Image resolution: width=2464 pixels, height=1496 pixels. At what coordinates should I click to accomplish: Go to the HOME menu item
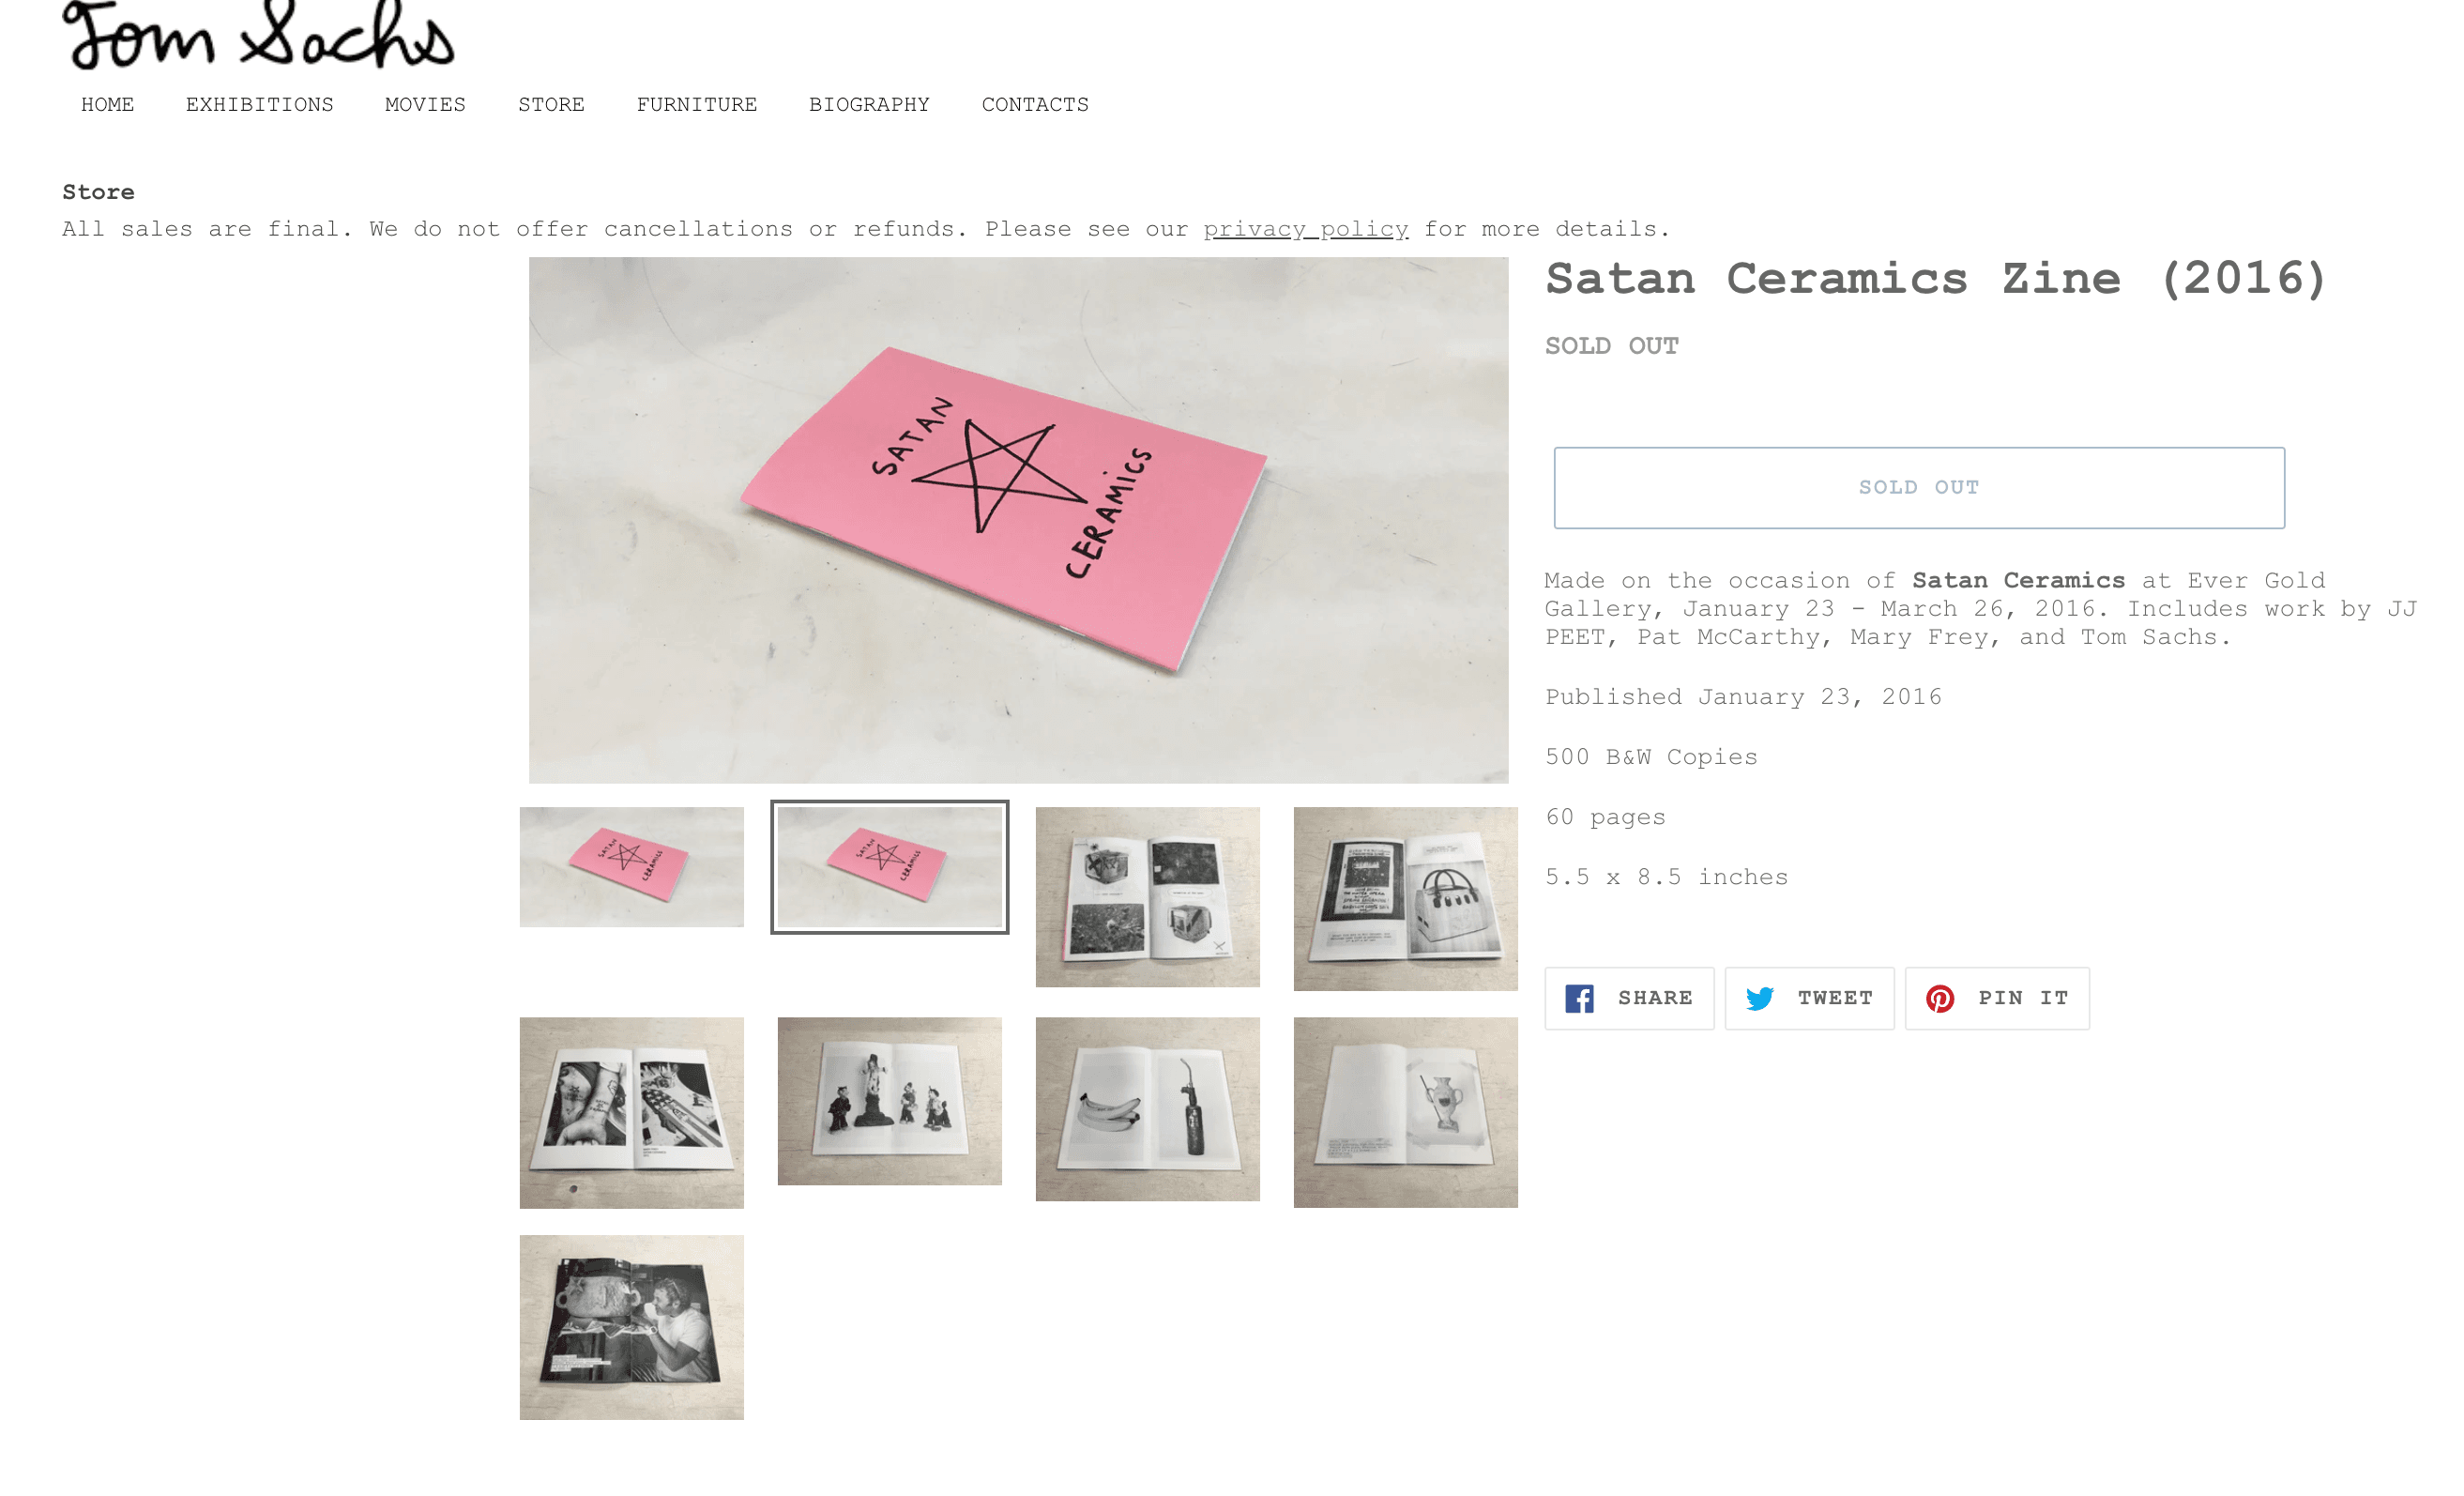pyautogui.click(x=107, y=105)
